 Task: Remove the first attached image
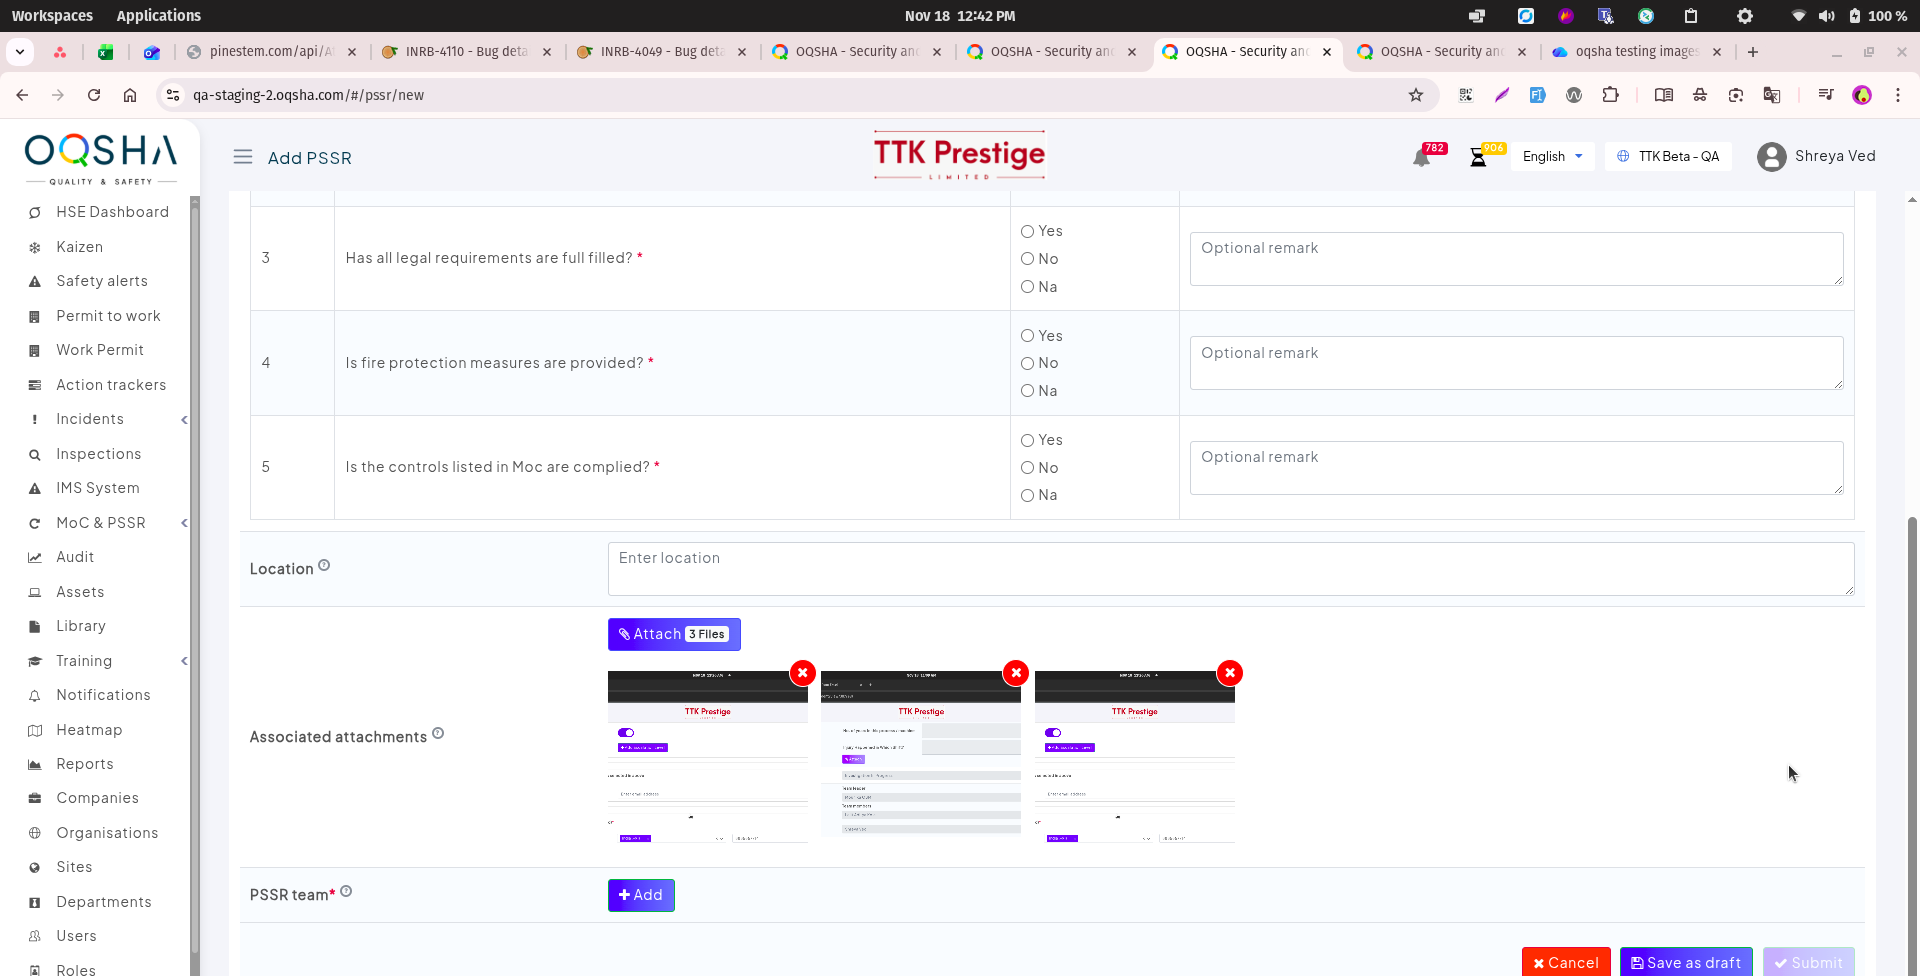tap(802, 673)
